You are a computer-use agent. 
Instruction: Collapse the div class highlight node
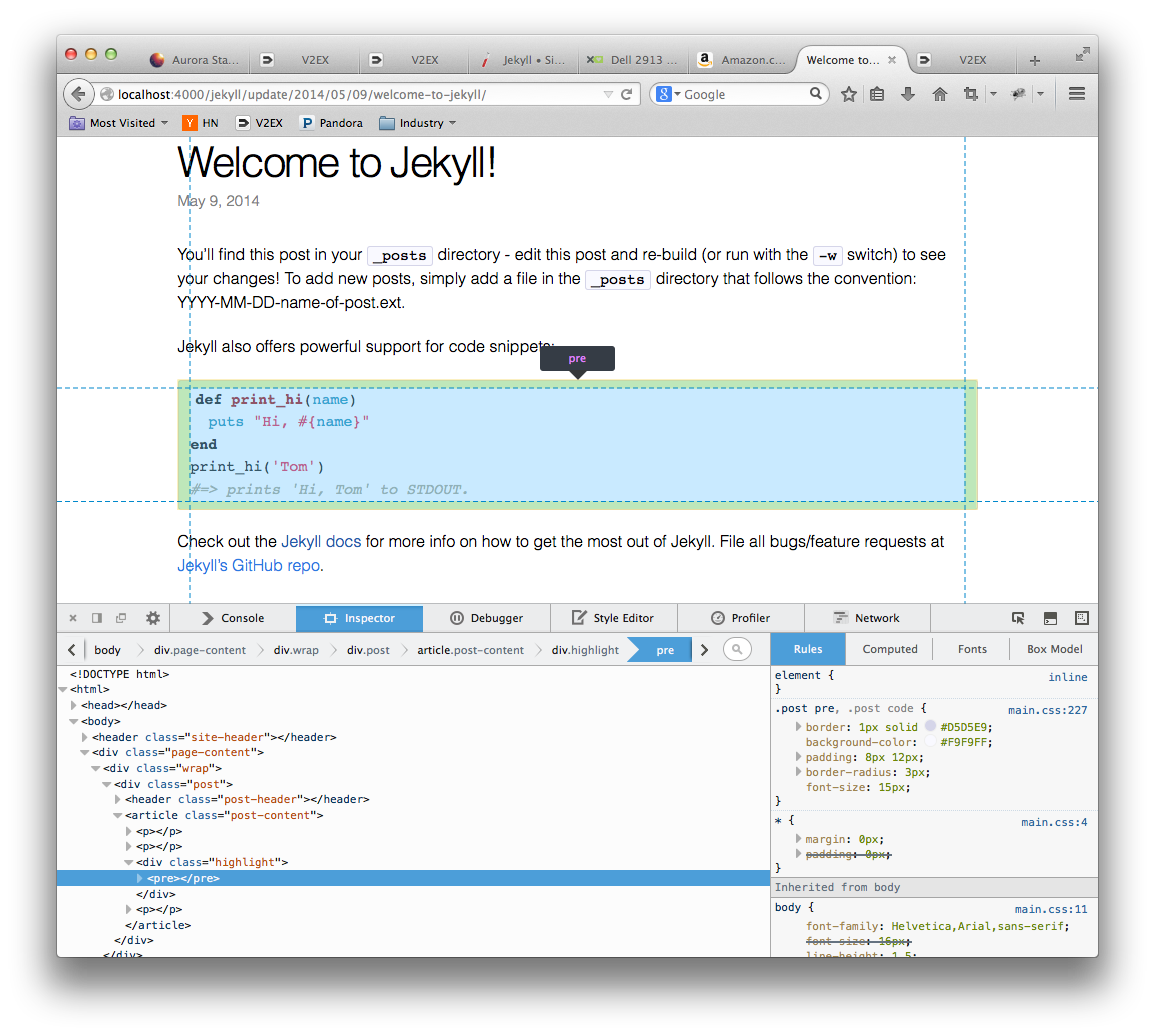point(129,862)
